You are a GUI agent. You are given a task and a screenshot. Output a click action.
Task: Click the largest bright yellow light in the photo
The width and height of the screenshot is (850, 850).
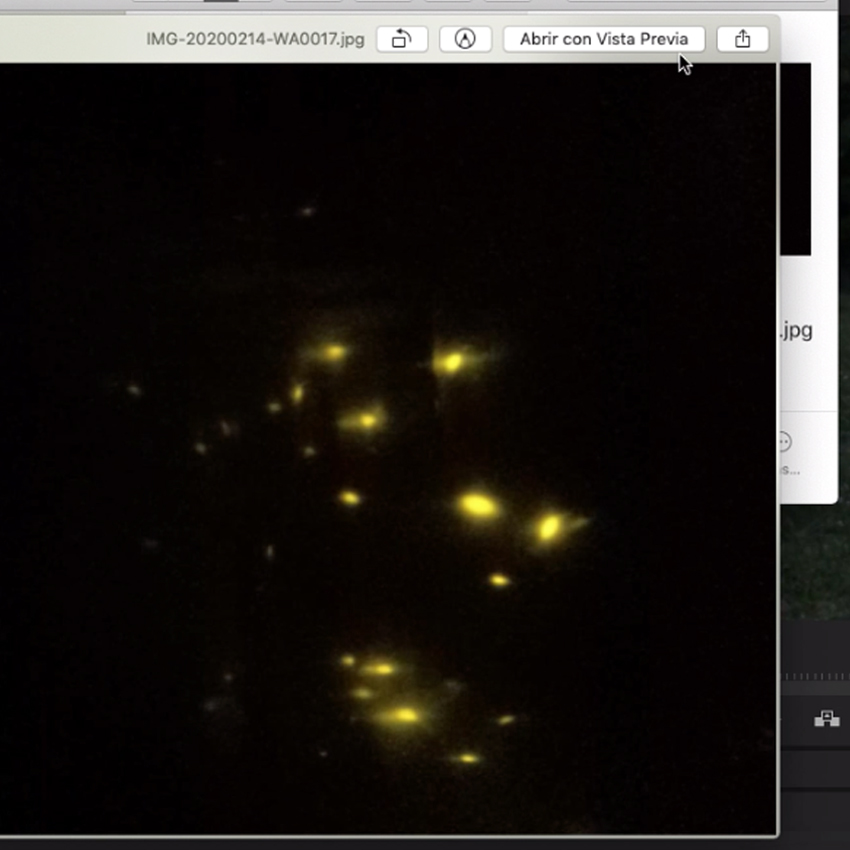[479, 506]
